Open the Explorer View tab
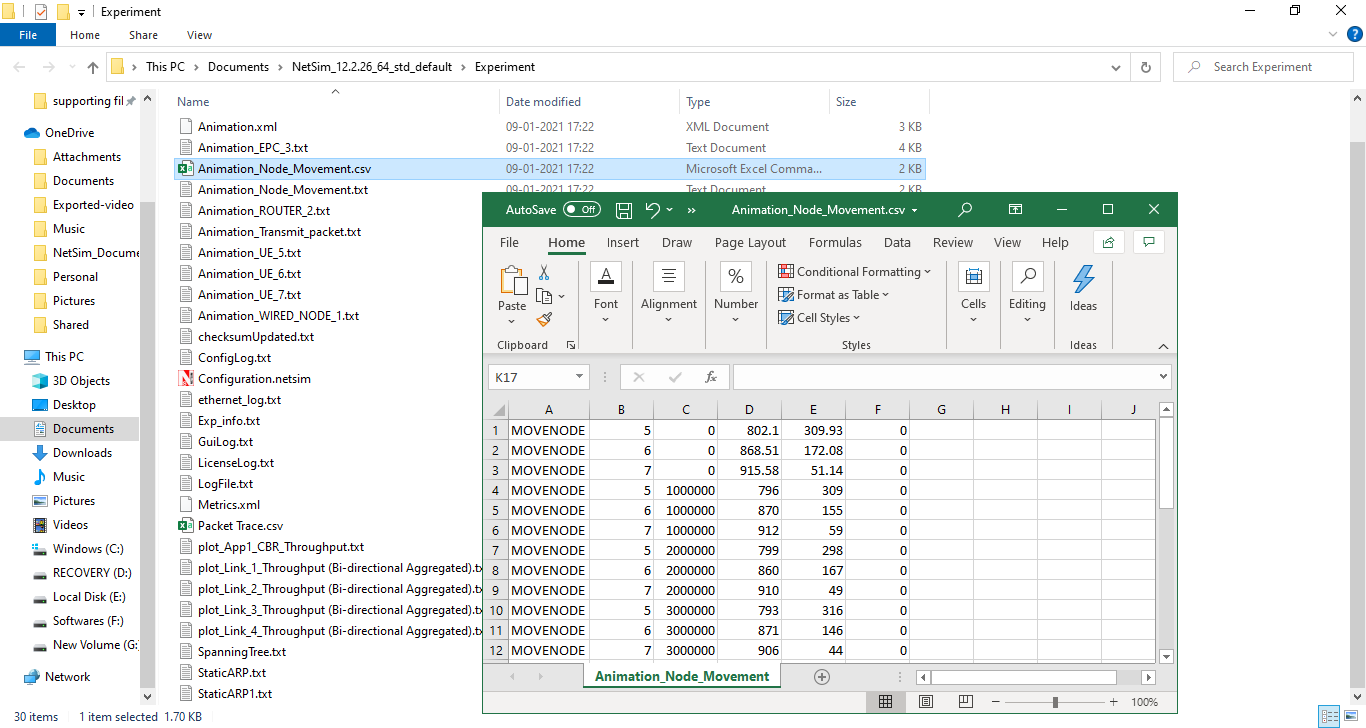1366x728 pixels. point(199,35)
